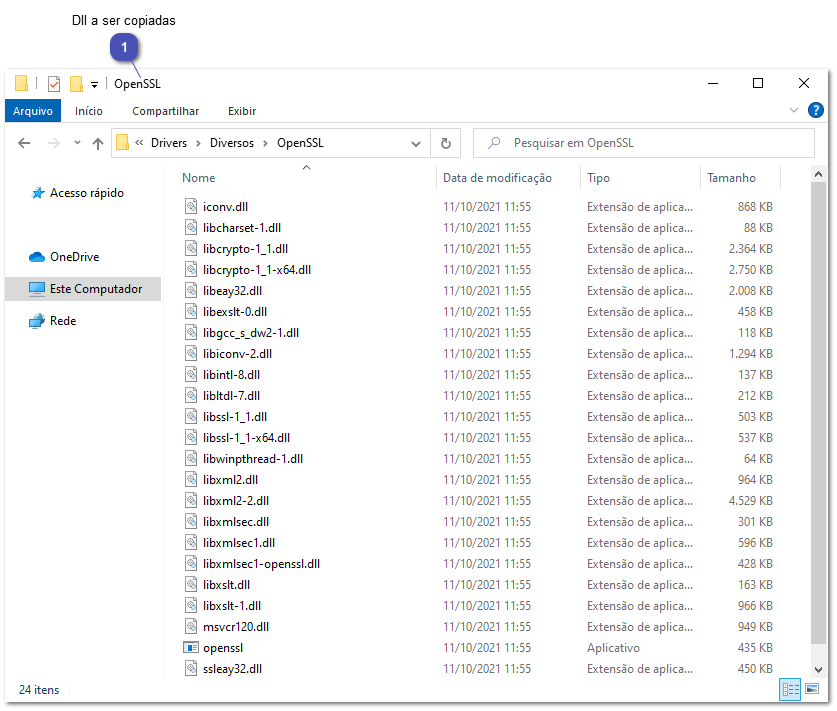Viewport: 837px width, 711px height.
Task: Open the Arquivo menu
Action: (x=32, y=110)
